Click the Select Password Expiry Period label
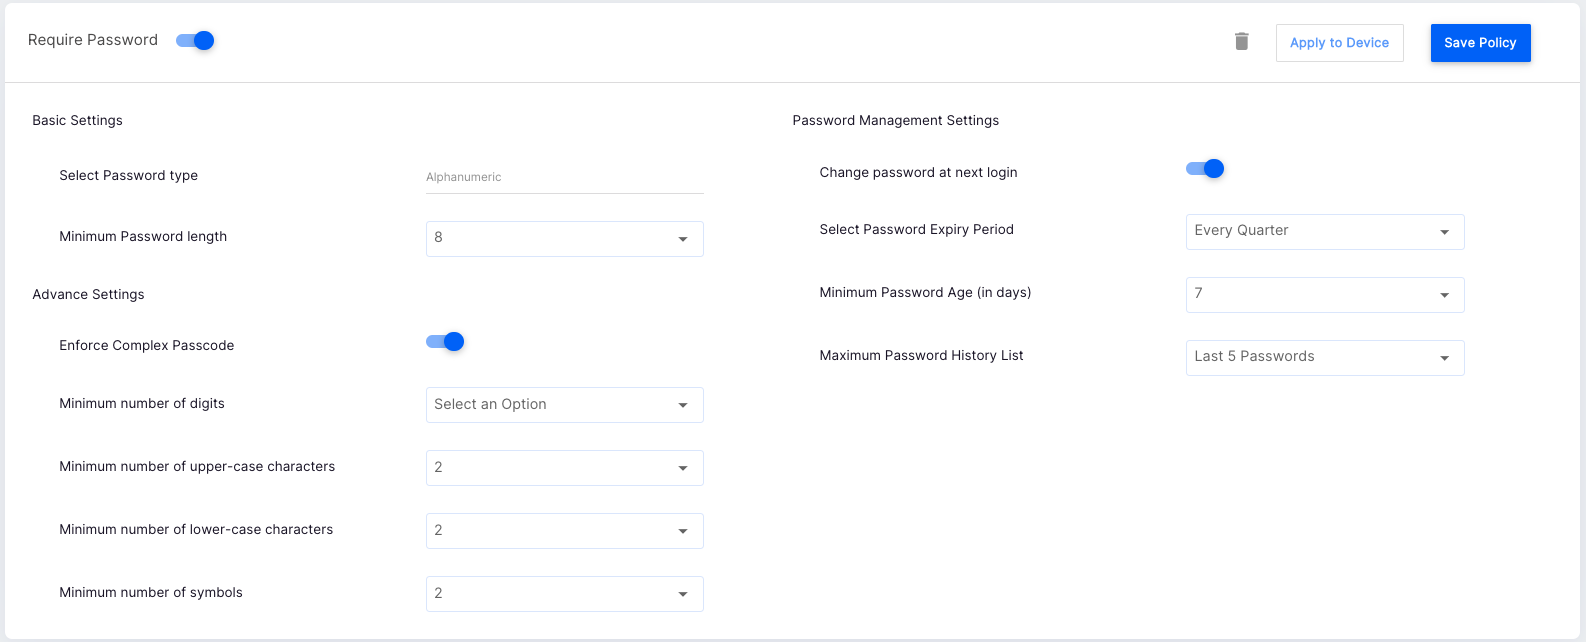This screenshot has height=642, width=1586. point(917,229)
